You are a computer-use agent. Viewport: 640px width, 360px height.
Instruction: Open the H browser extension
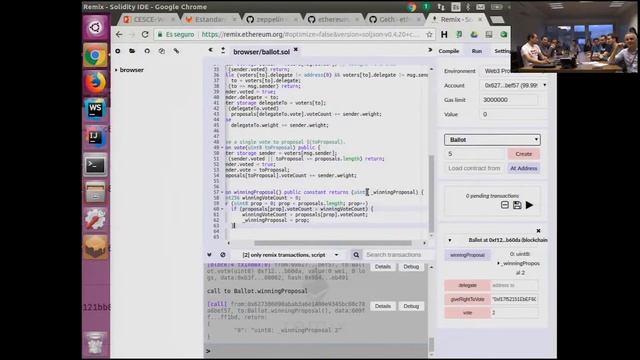coord(444,35)
